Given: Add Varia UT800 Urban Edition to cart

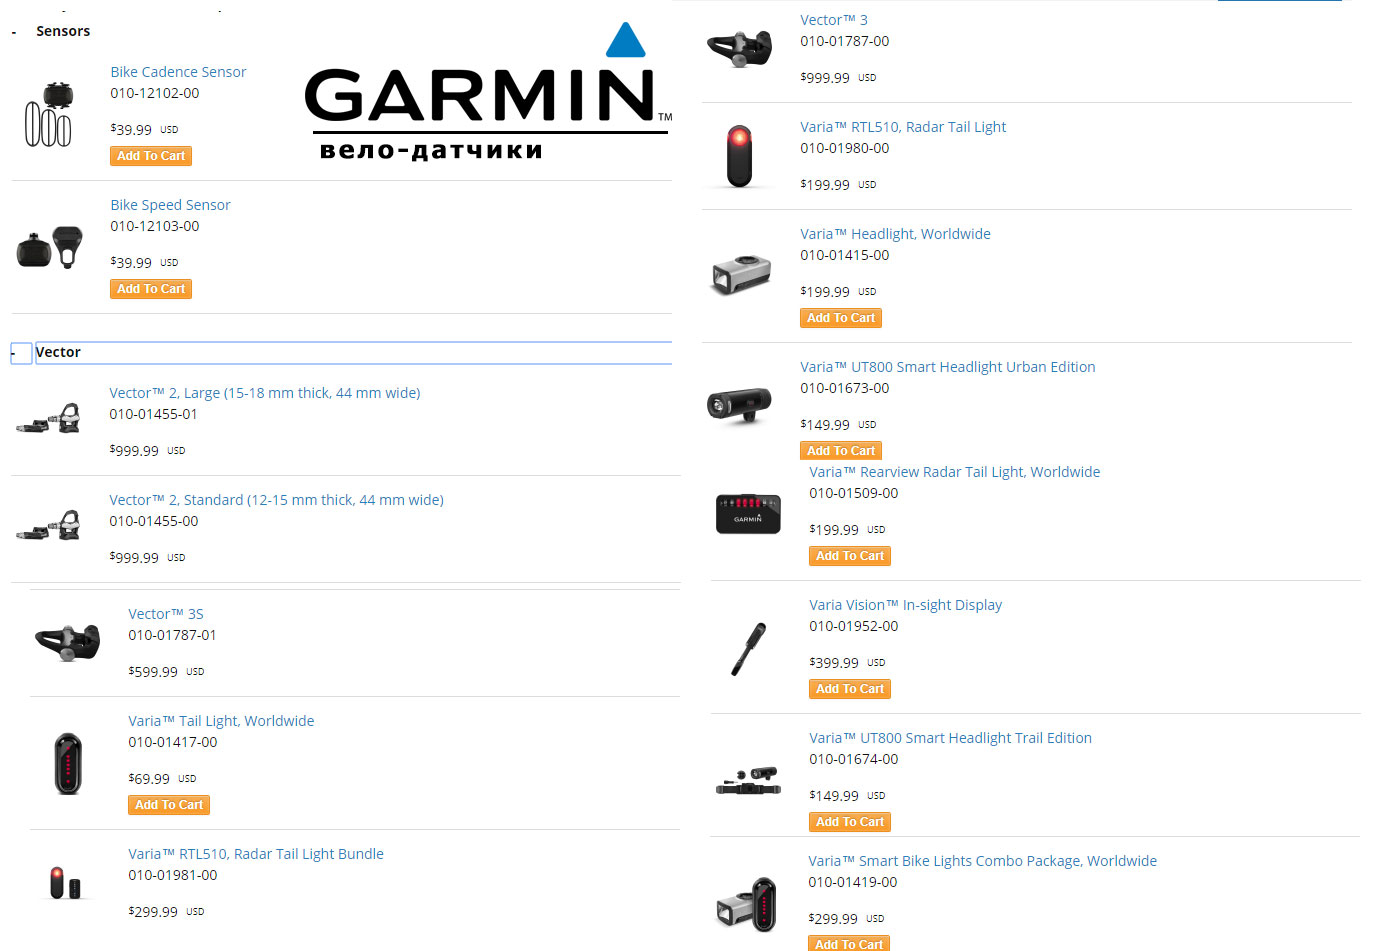Looking at the screenshot, I should [x=840, y=451].
